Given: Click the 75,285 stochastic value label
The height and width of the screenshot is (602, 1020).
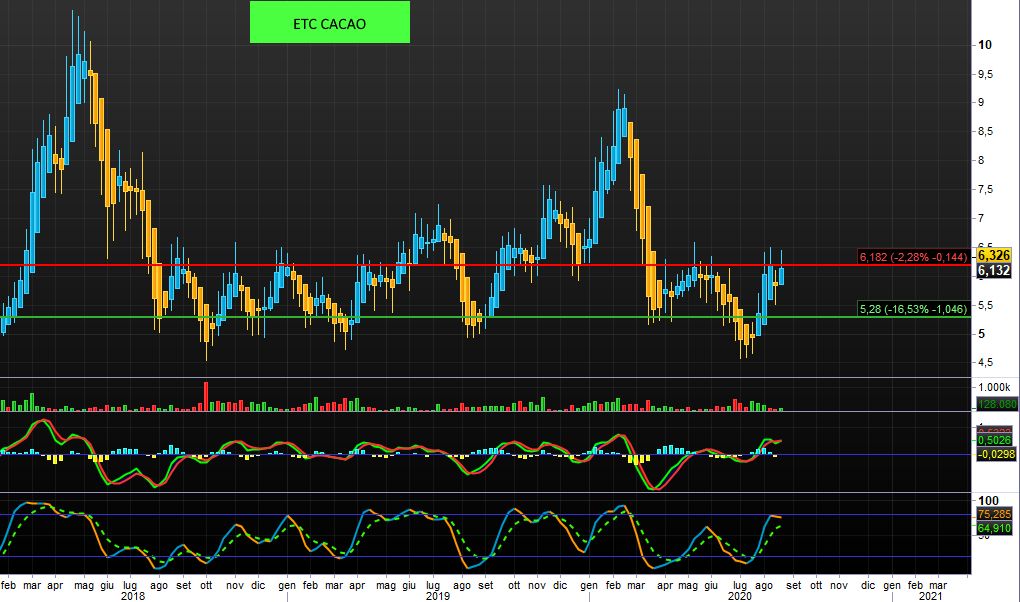Looking at the screenshot, I should (993, 515).
